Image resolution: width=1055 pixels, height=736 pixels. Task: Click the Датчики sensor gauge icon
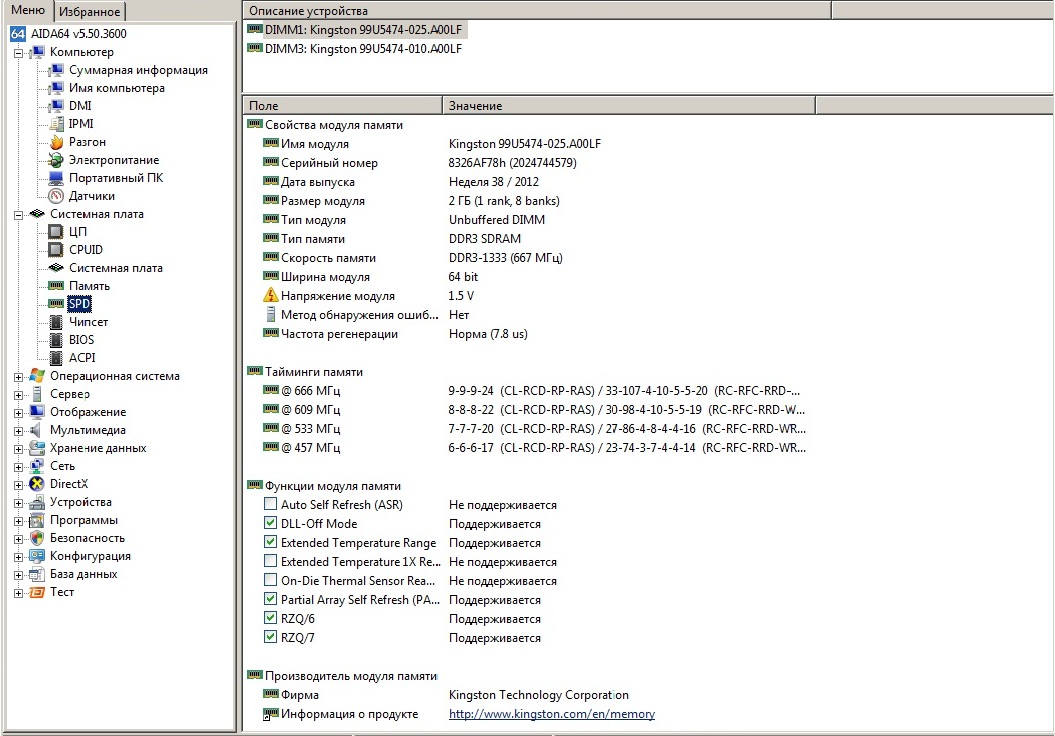[57, 196]
